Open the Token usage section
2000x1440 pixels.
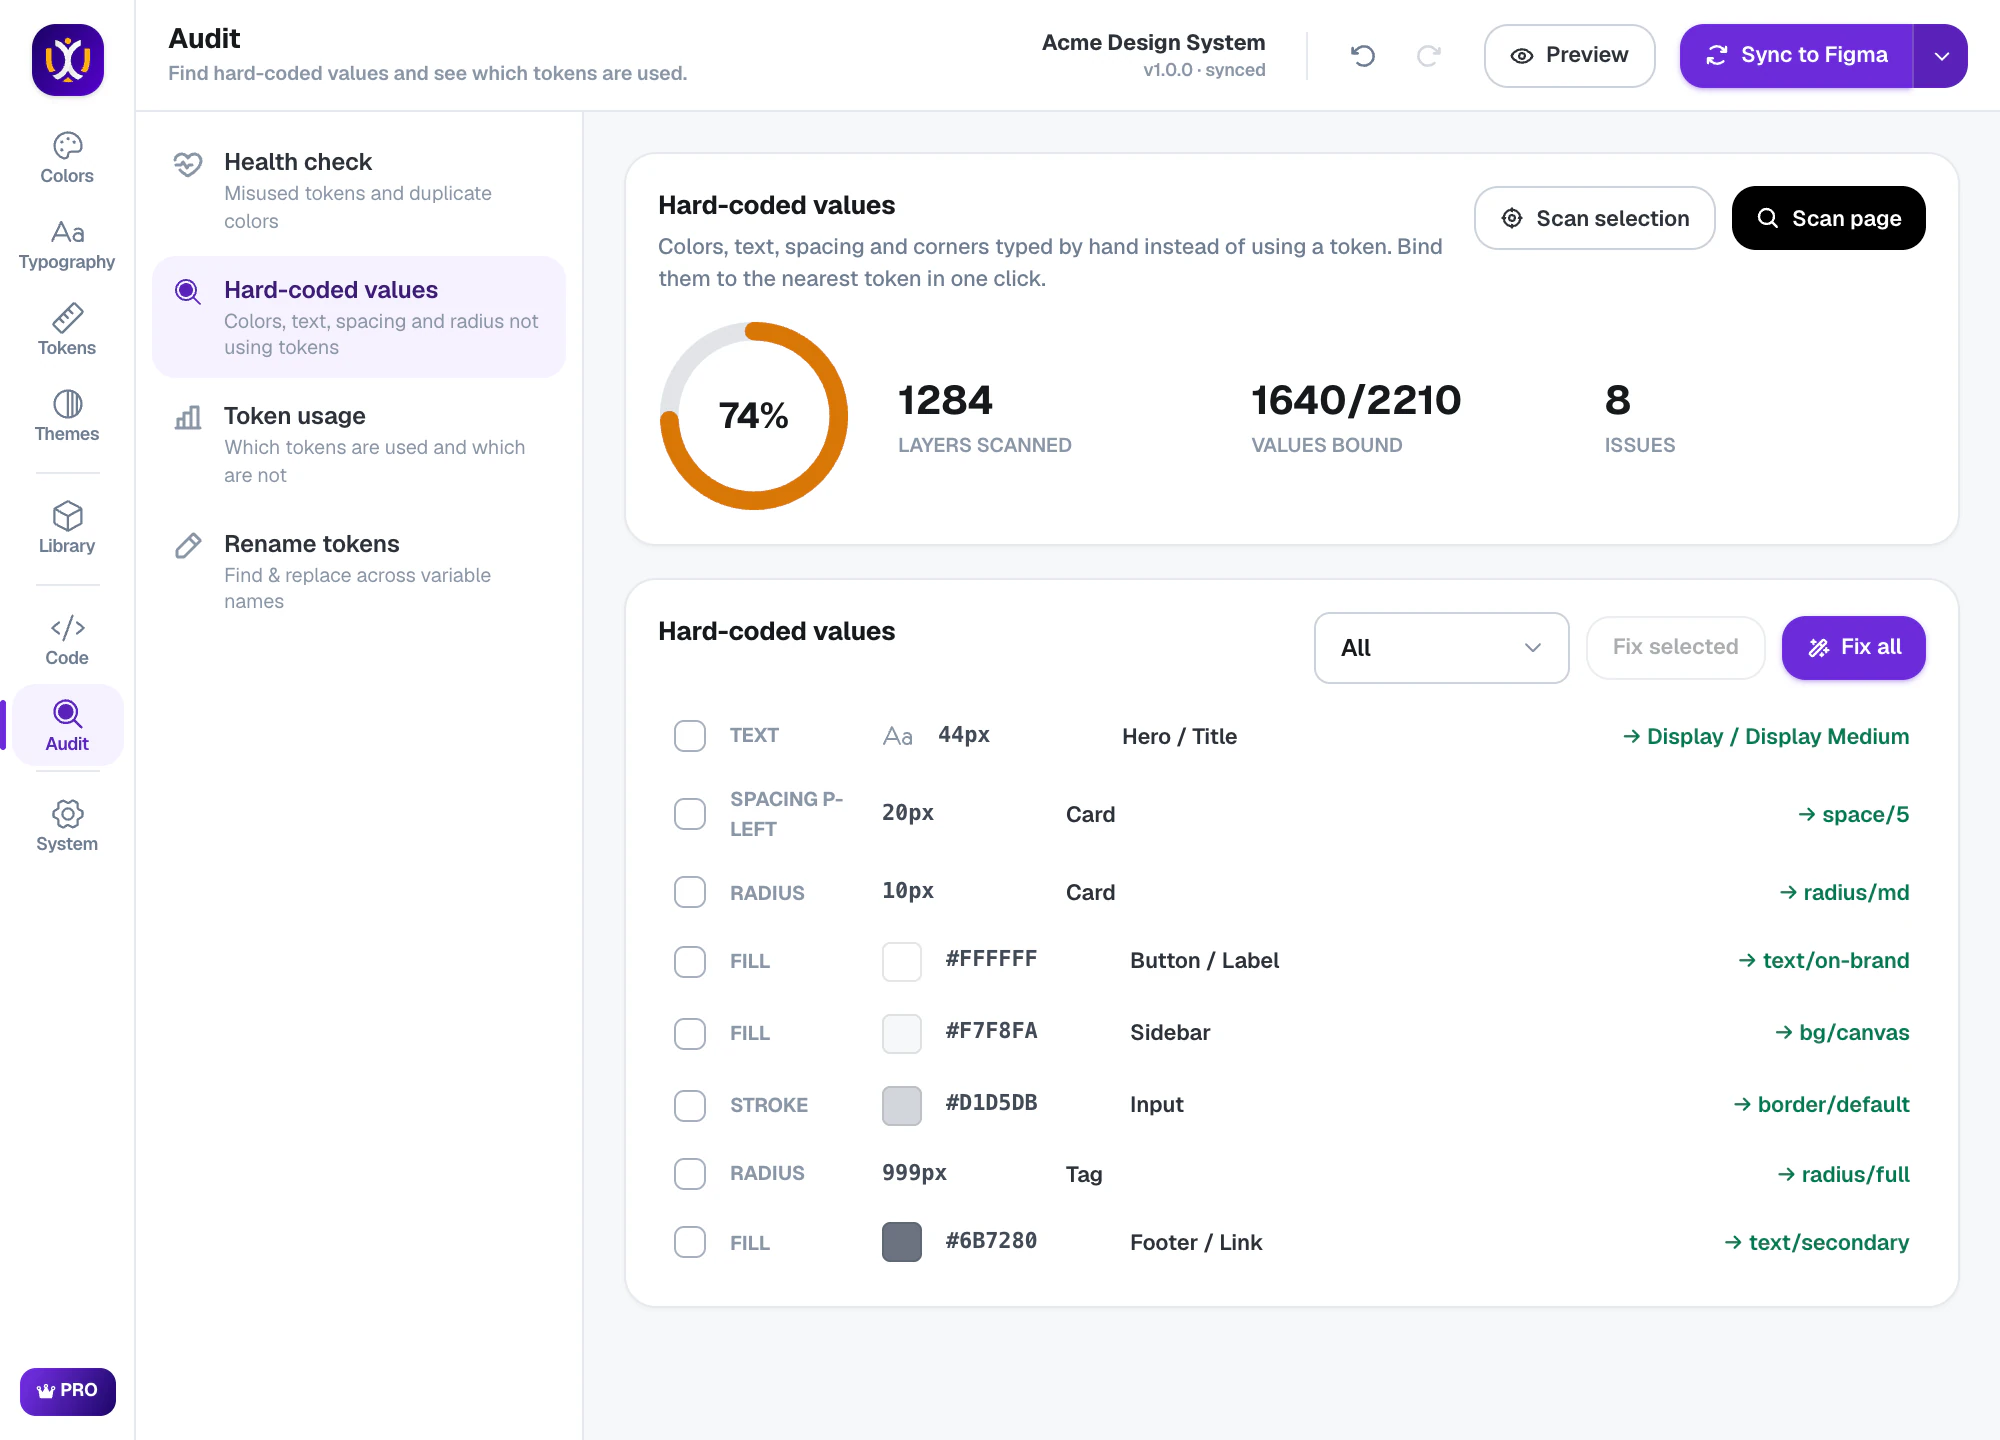click(359, 444)
